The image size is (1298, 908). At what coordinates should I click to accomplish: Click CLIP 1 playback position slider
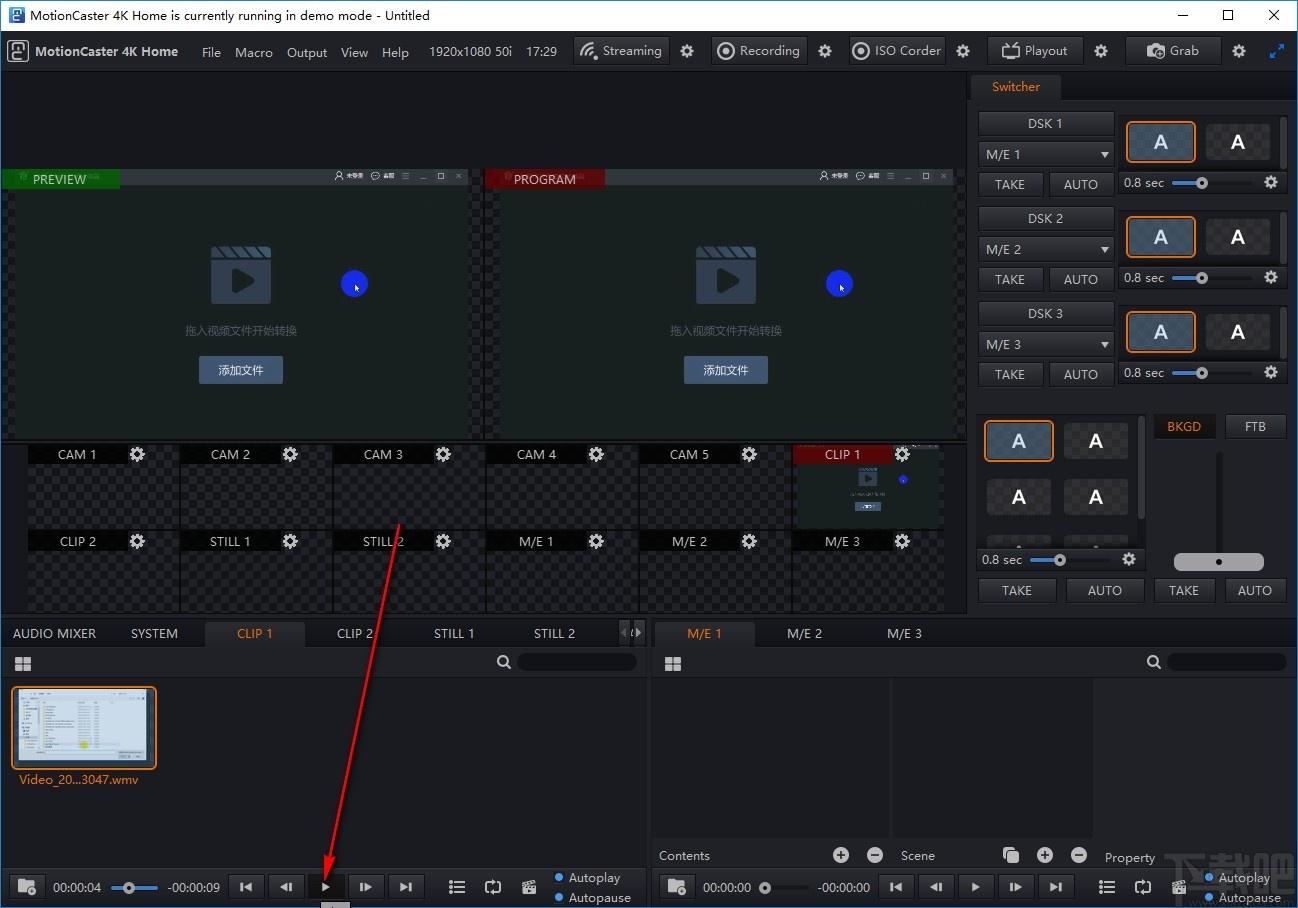[134, 887]
